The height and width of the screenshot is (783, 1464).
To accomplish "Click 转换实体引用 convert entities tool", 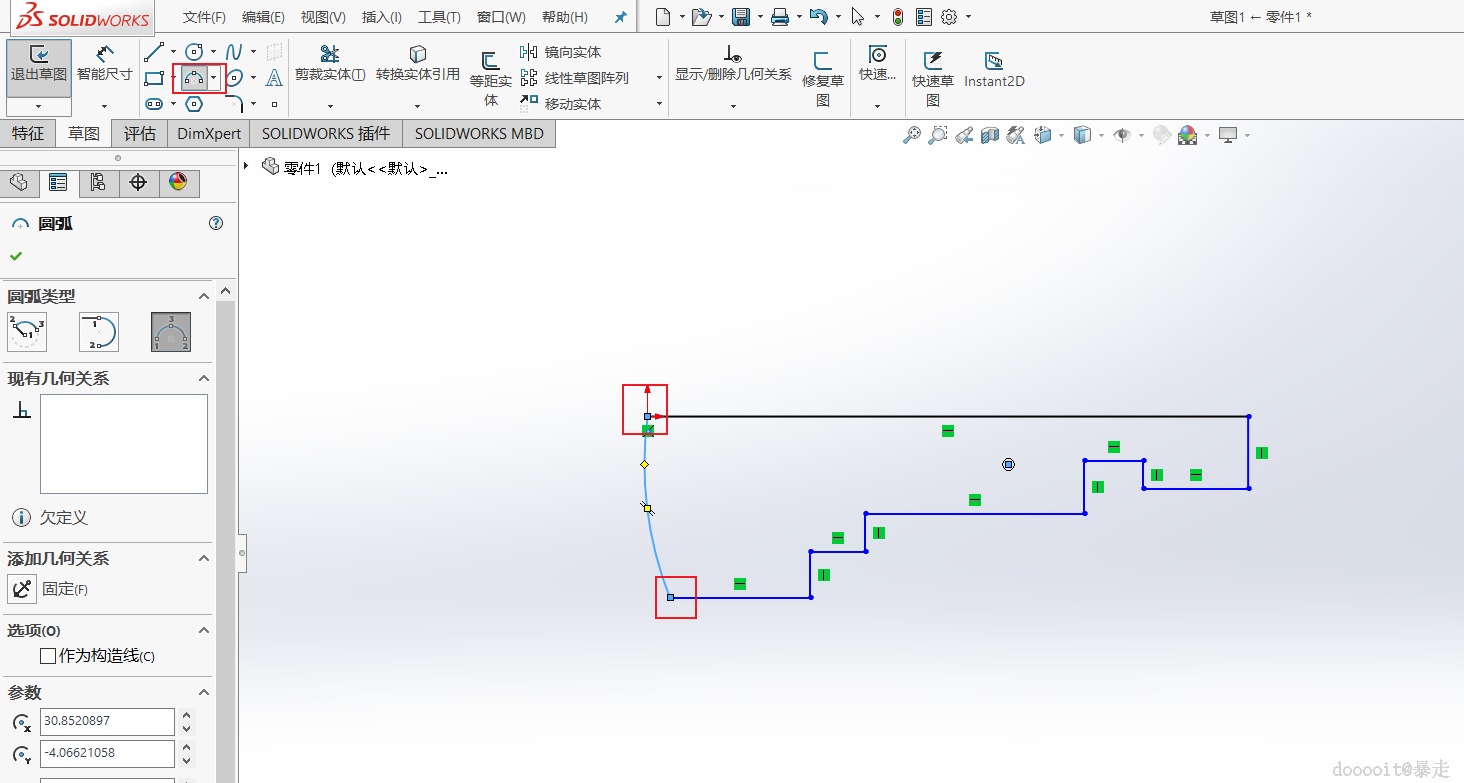I will tap(418, 64).
